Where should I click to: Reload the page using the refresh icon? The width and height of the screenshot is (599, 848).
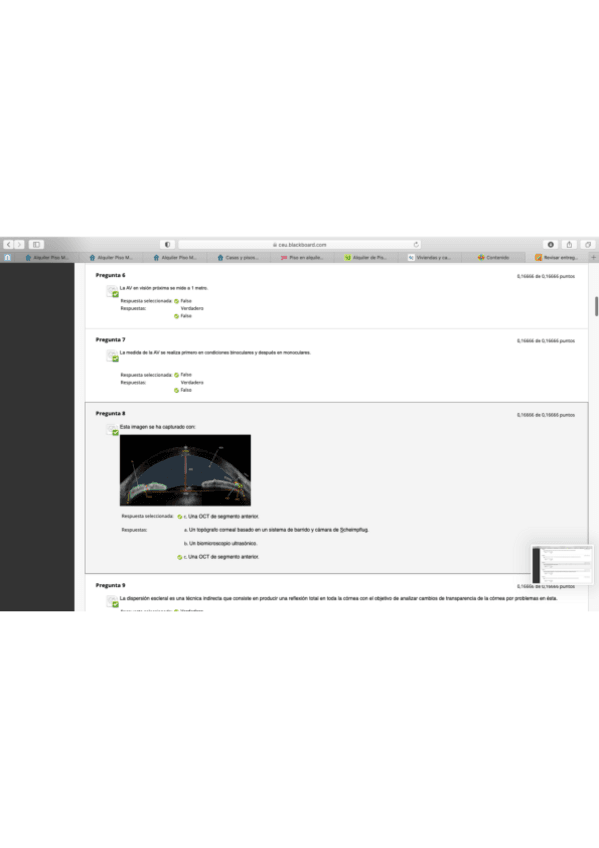[416, 244]
